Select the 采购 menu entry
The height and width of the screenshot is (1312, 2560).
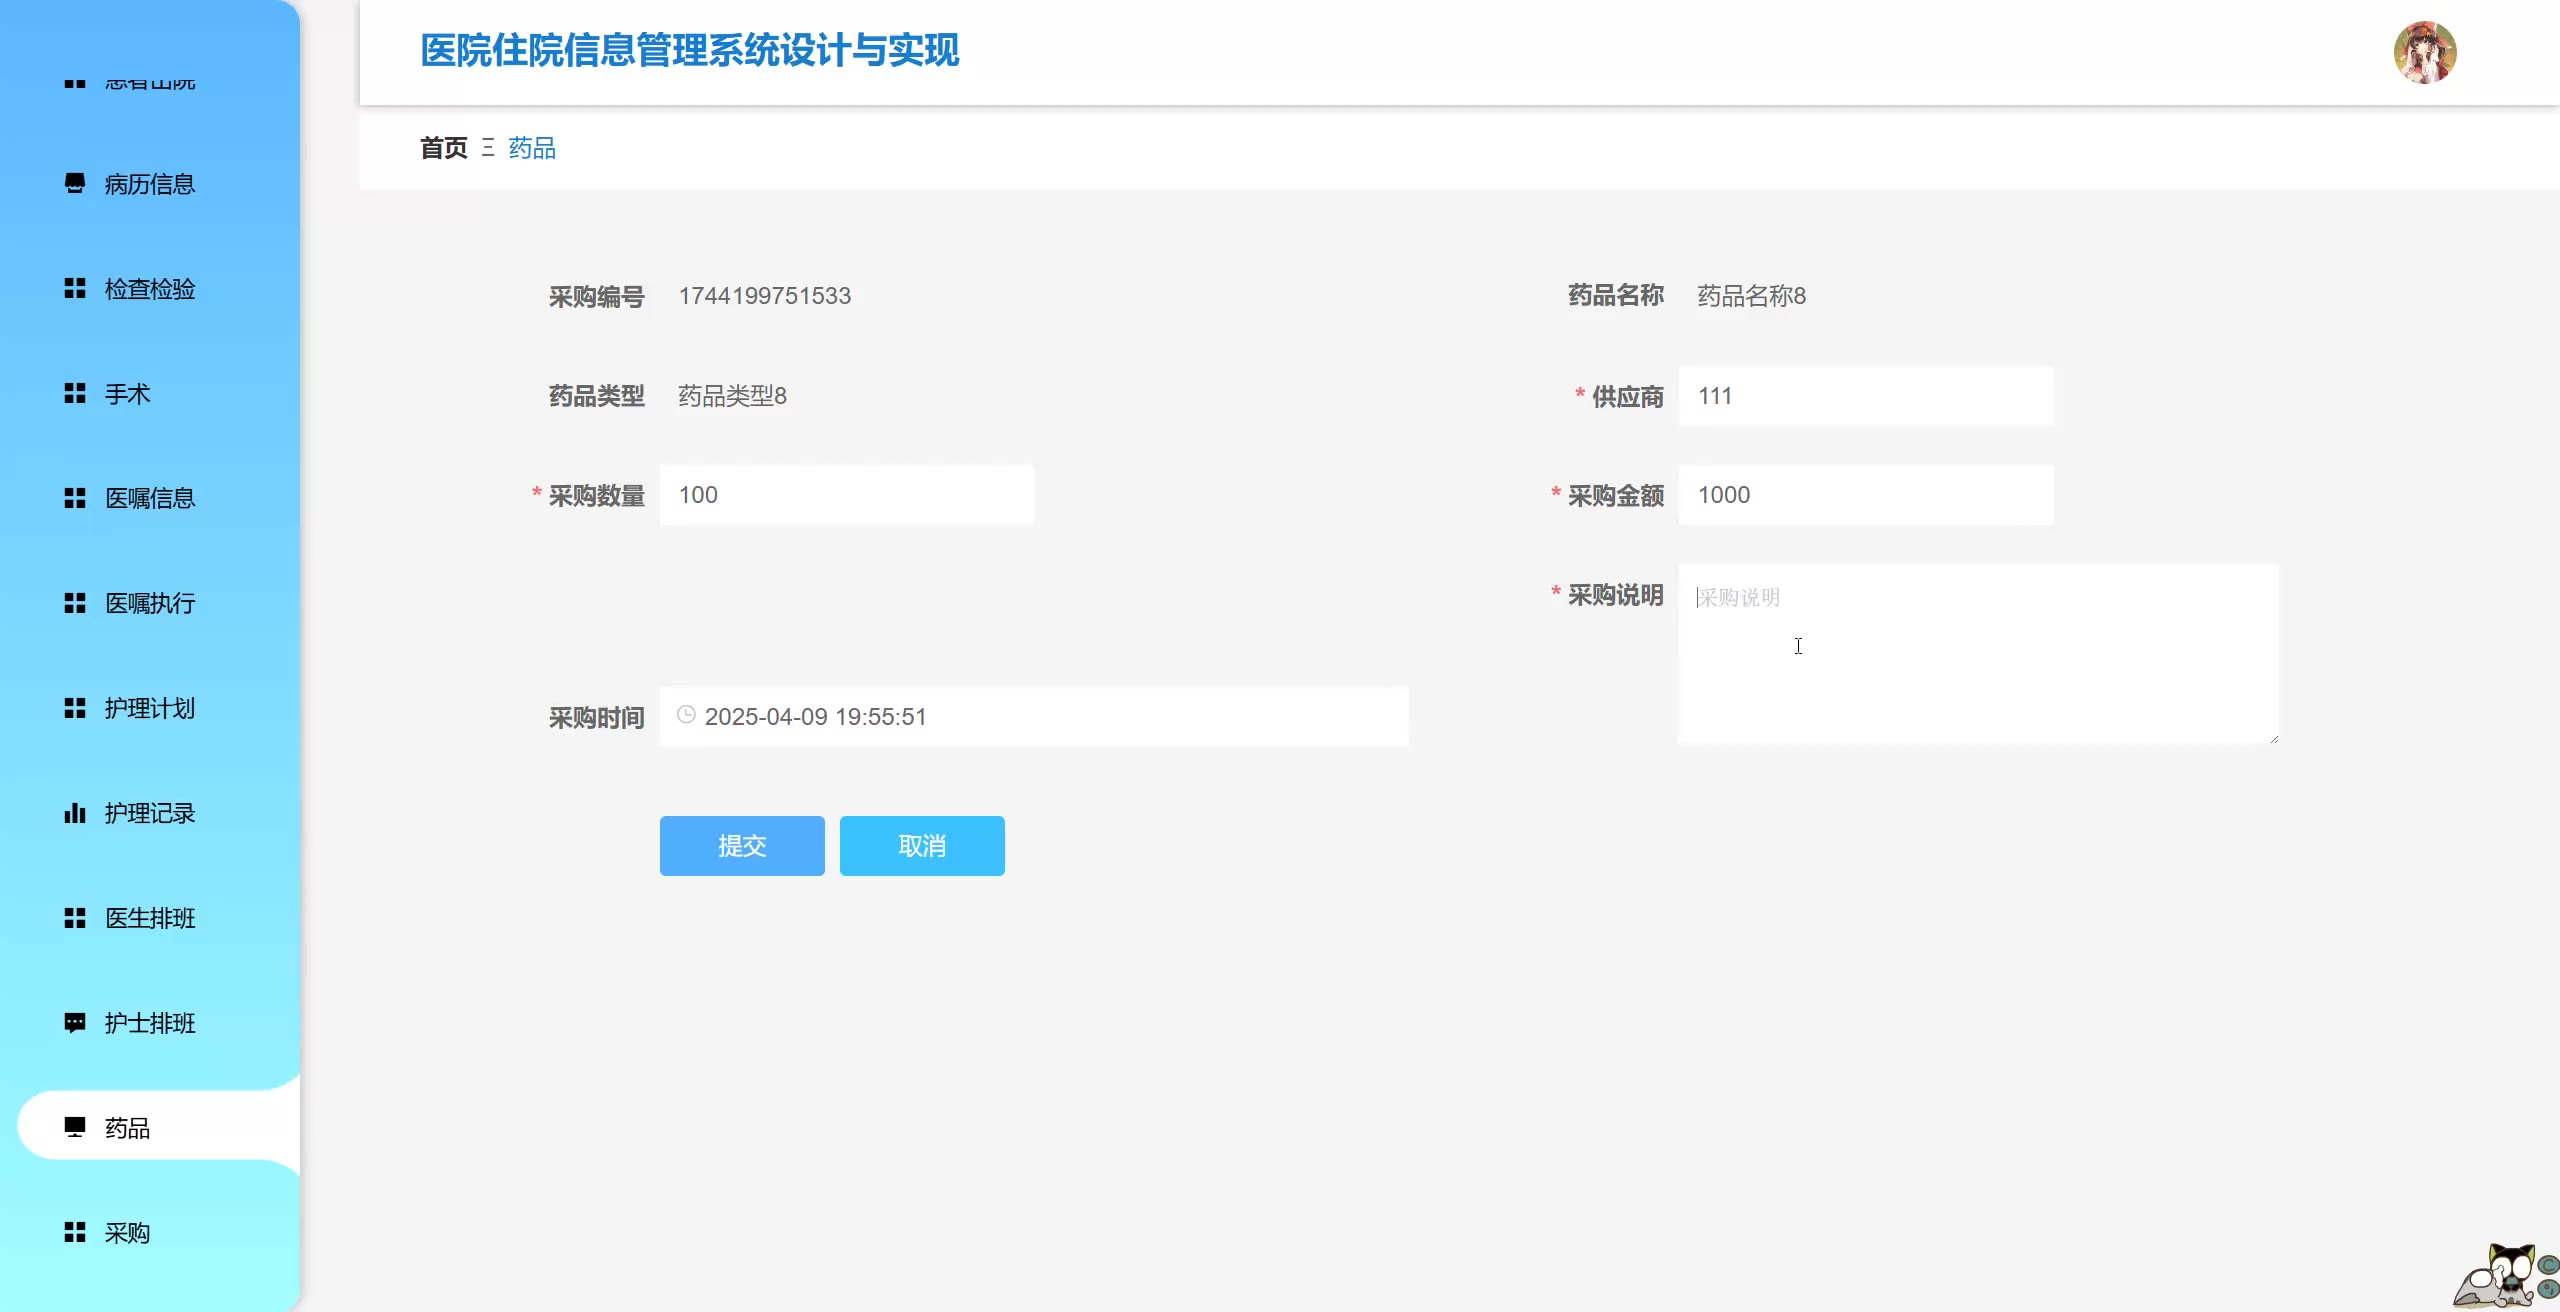pyautogui.click(x=128, y=1233)
